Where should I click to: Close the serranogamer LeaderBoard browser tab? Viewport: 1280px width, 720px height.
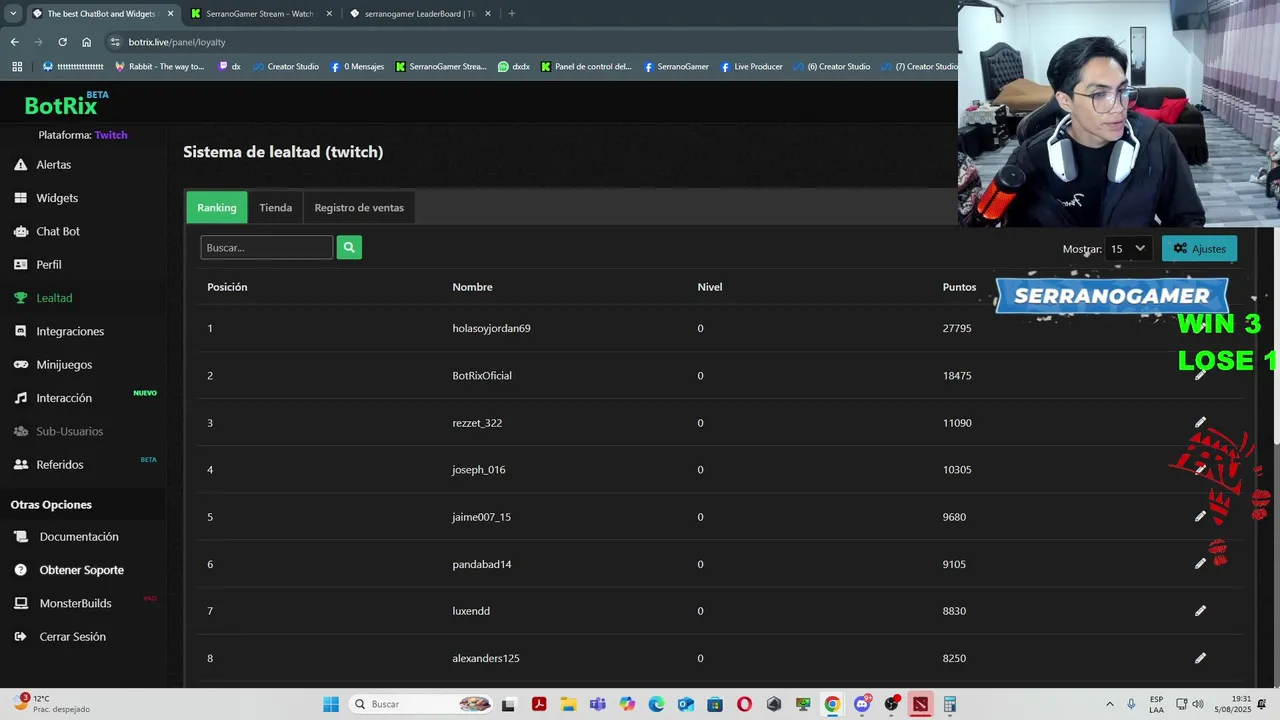[490, 14]
